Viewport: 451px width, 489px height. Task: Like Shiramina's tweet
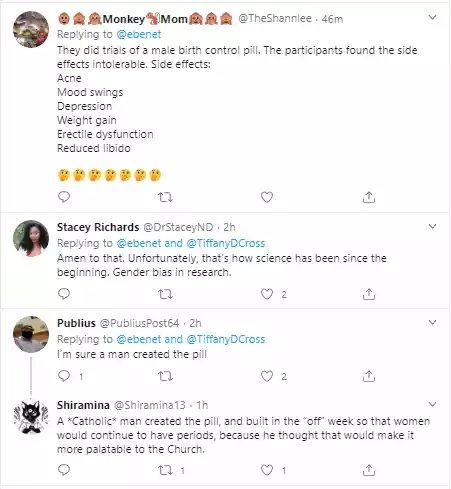coord(267,470)
